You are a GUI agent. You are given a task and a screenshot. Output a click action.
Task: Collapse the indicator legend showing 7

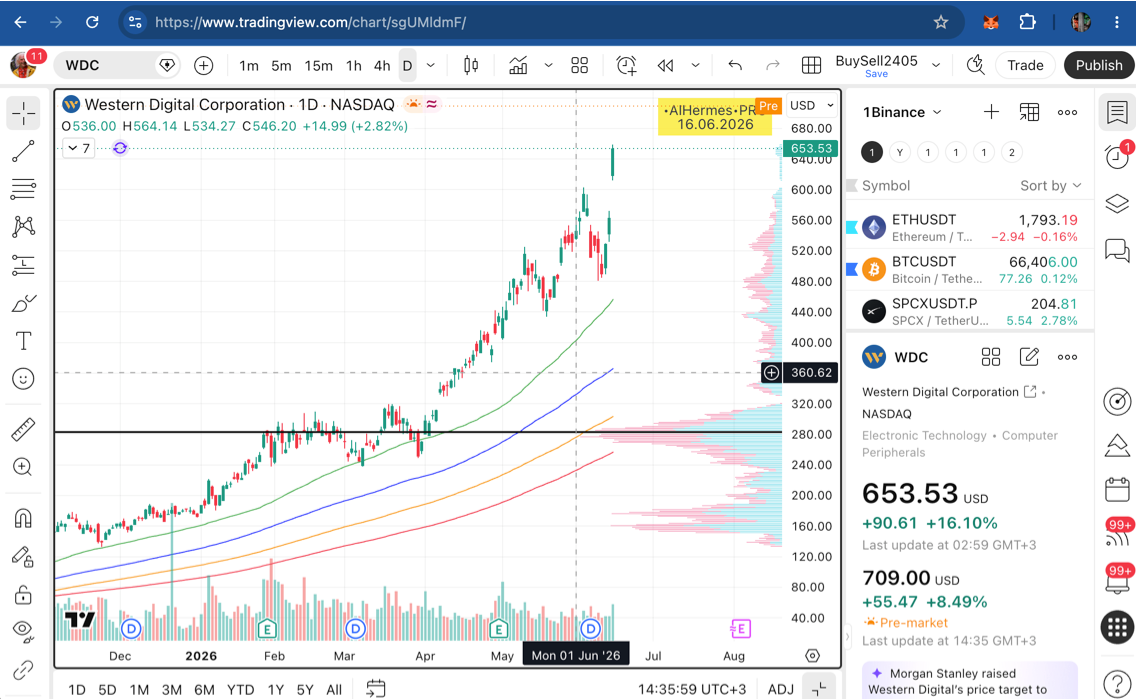(x=79, y=148)
